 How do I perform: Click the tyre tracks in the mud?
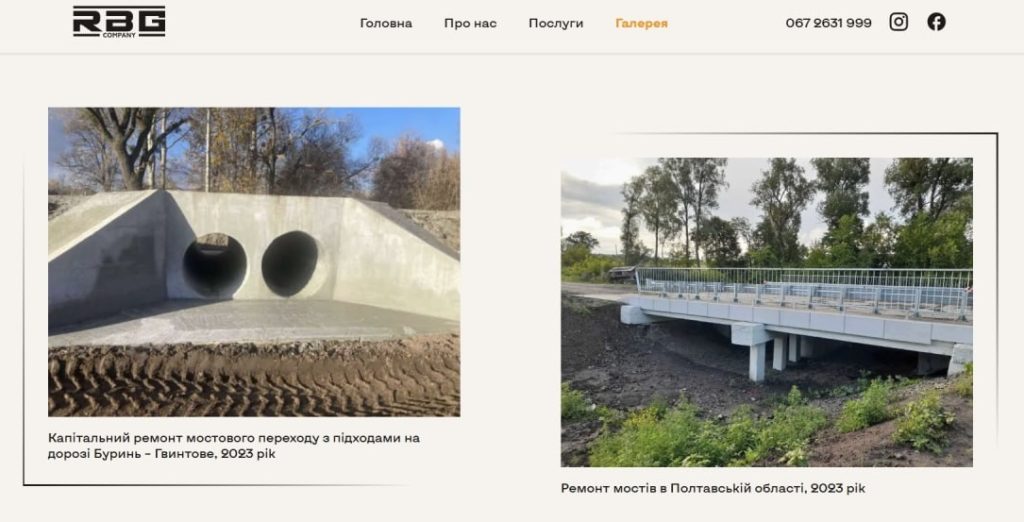pos(254,378)
